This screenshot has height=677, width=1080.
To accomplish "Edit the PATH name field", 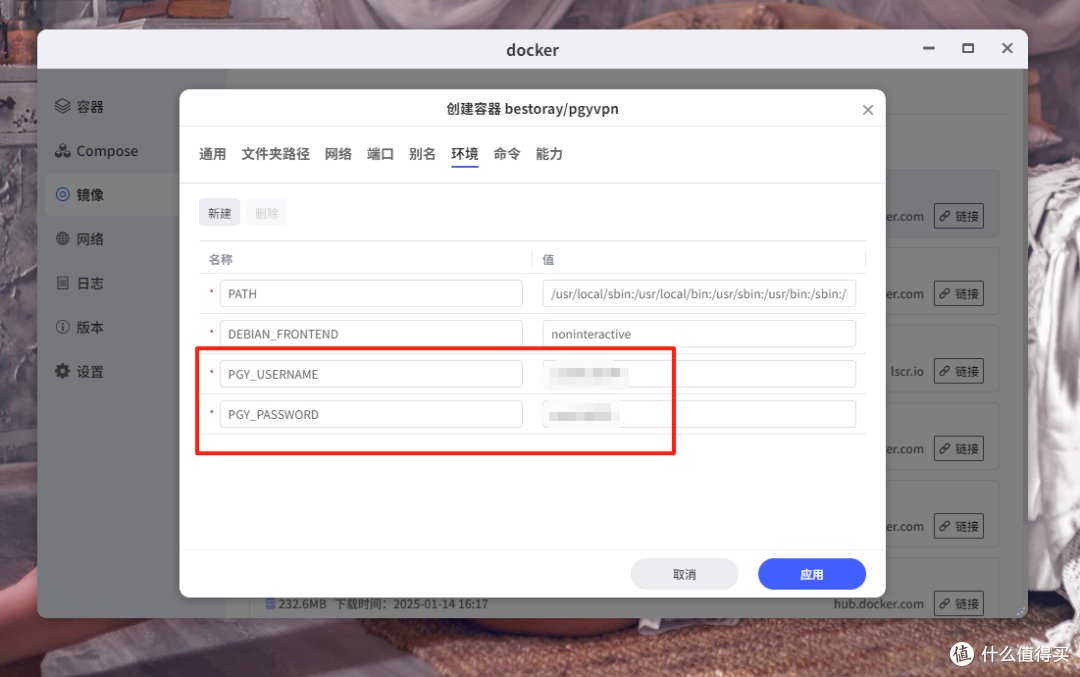I will coord(371,293).
